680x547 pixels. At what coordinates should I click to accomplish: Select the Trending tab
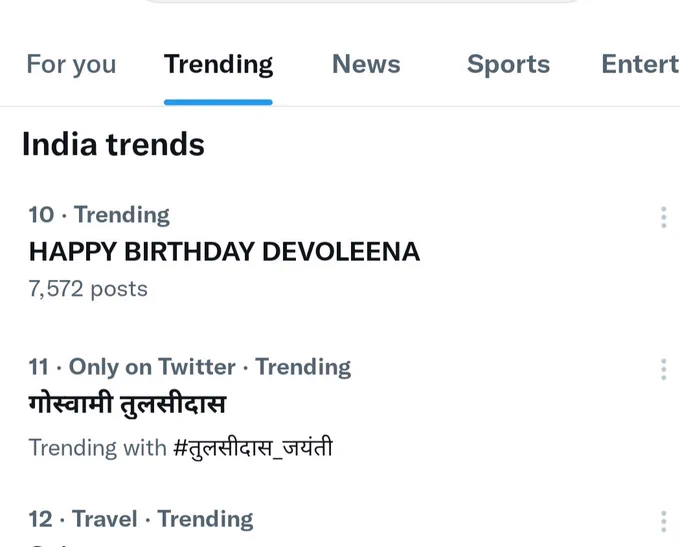[x=218, y=64]
